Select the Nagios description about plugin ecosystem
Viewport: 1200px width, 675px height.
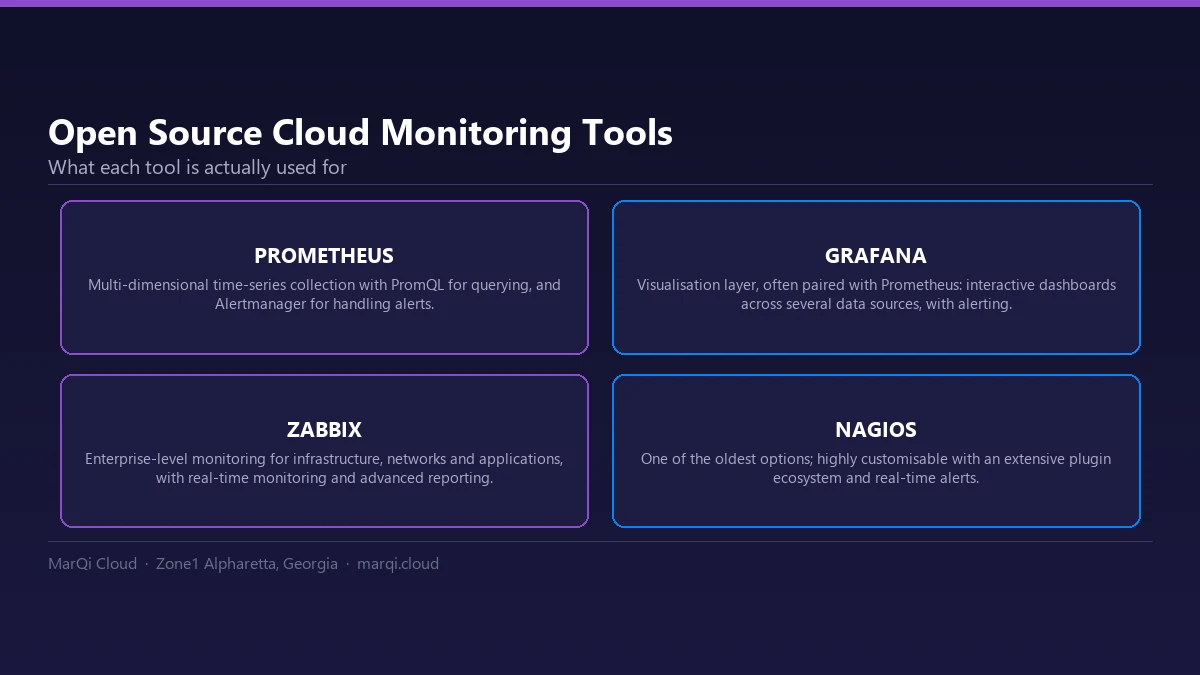(876, 468)
